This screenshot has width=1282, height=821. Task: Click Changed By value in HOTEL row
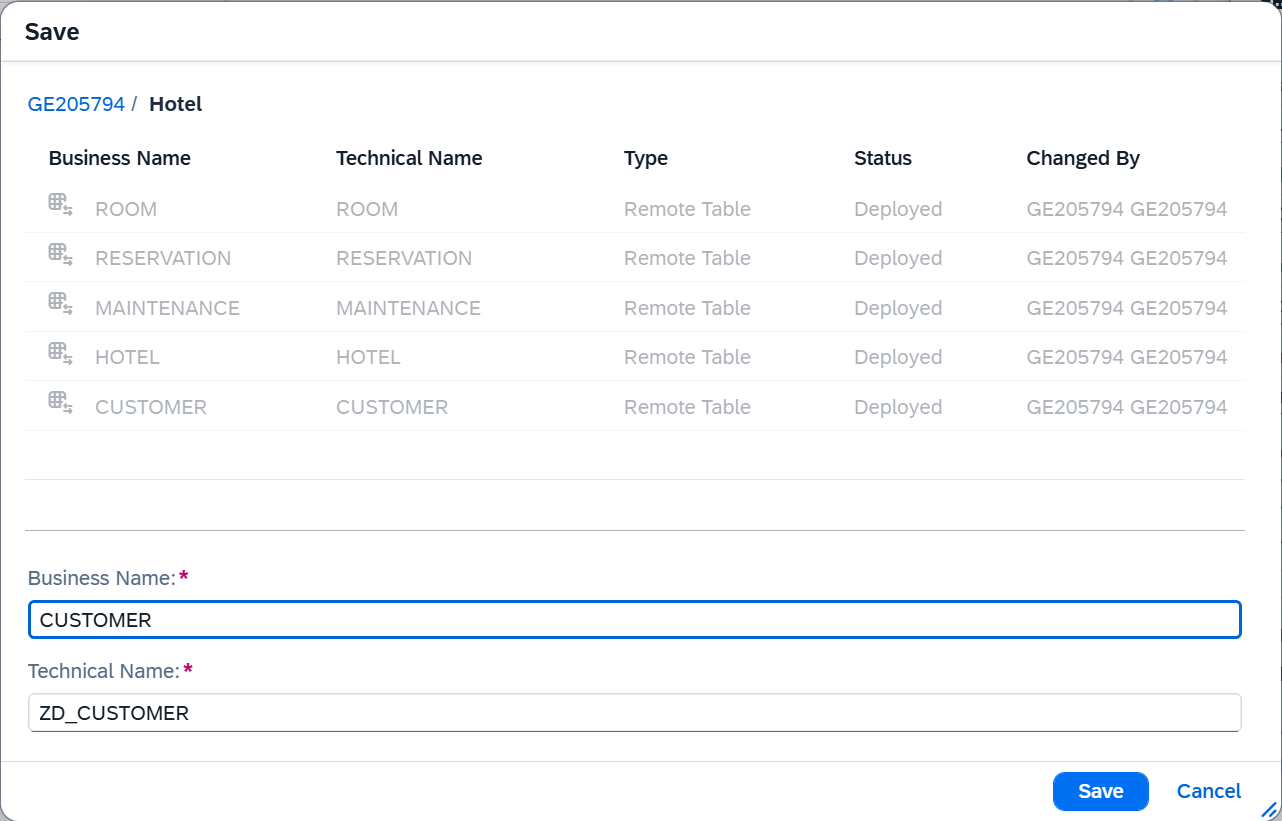click(x=1127, y=357)
